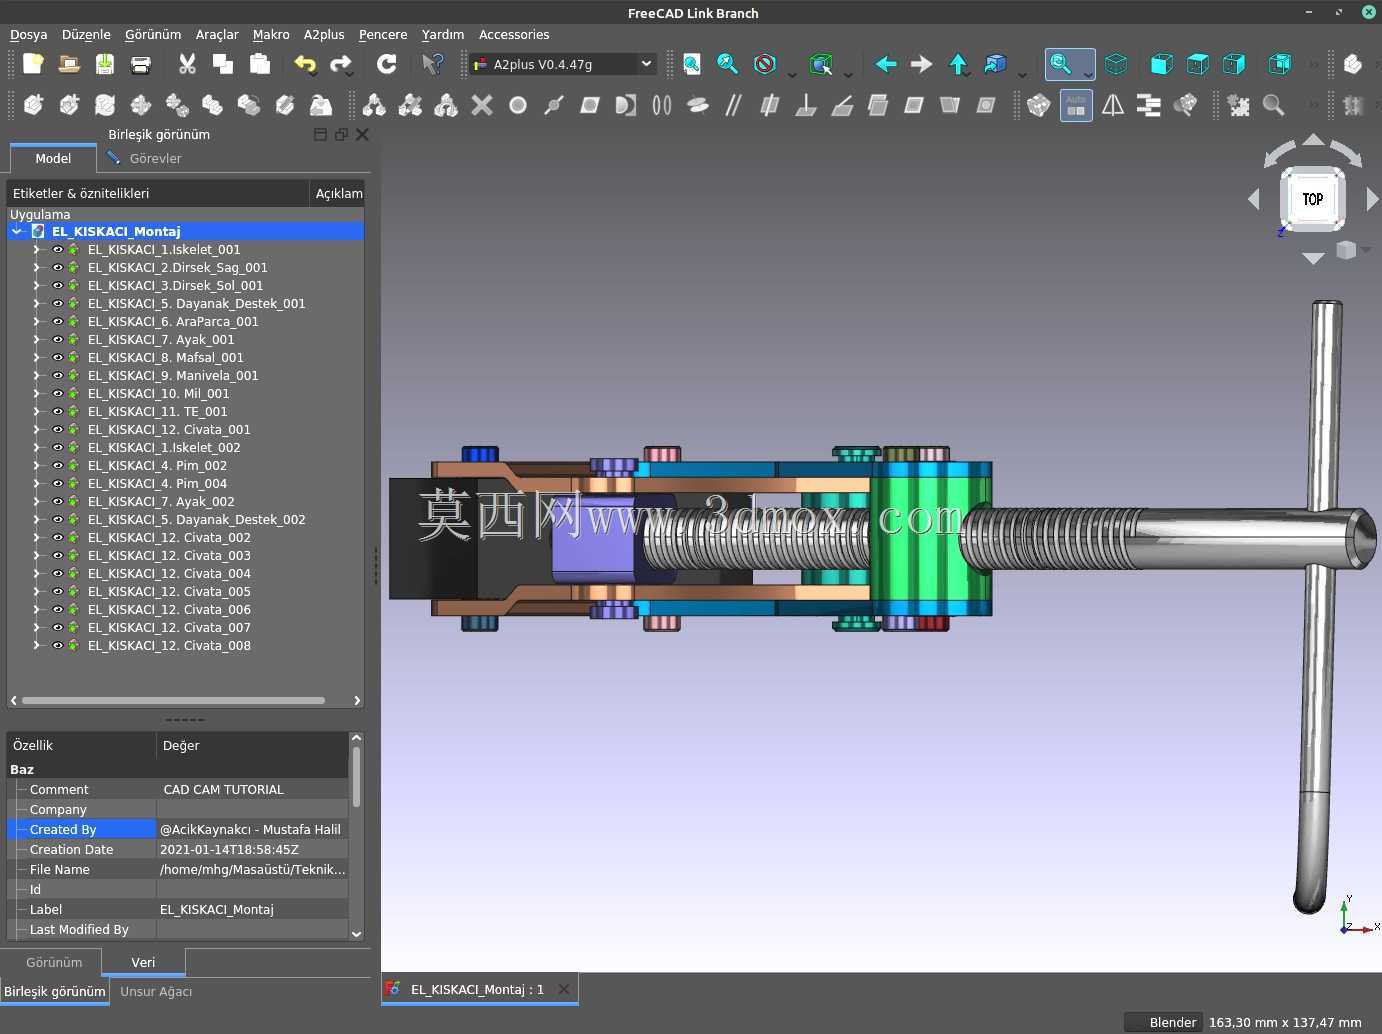Click the bounding box selection icon
This screenshot has width=1382, height=1034.
(821, 64)
